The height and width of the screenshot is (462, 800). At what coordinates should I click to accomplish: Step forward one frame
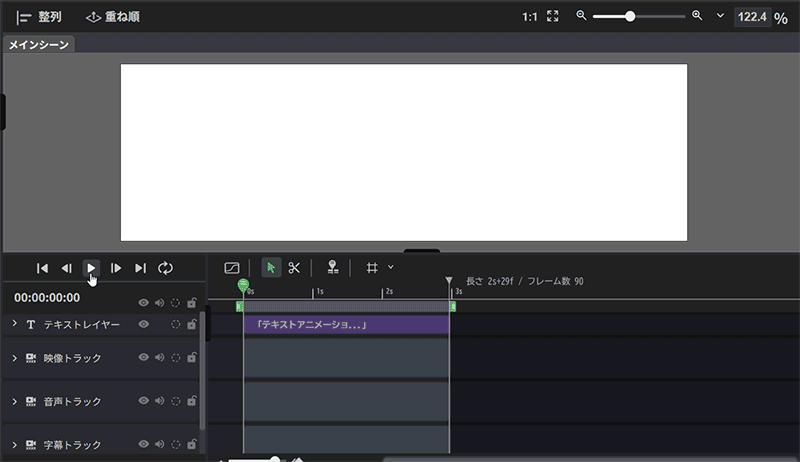point(116,268)
